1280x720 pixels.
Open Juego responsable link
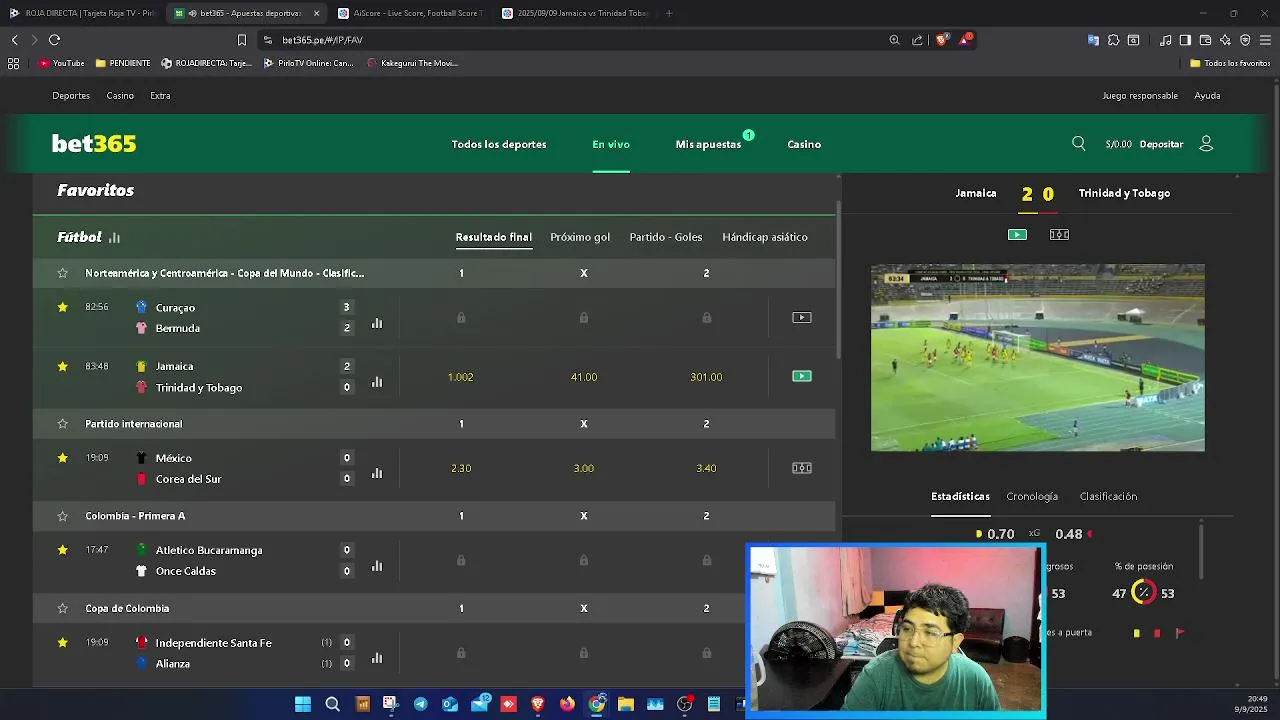[1140, 96]
